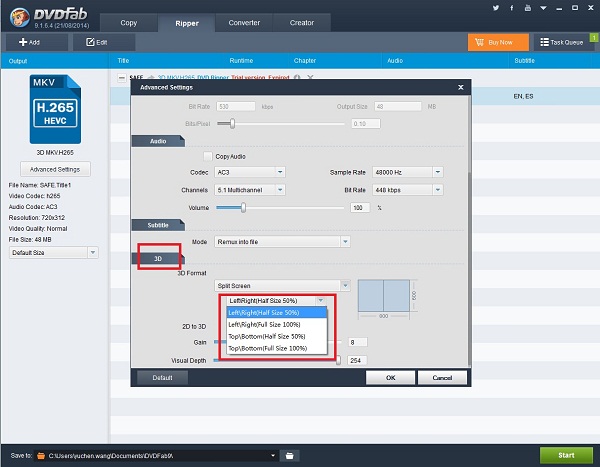
Task: Click the Visual Depth value field
Action: (x=357, y=360)
